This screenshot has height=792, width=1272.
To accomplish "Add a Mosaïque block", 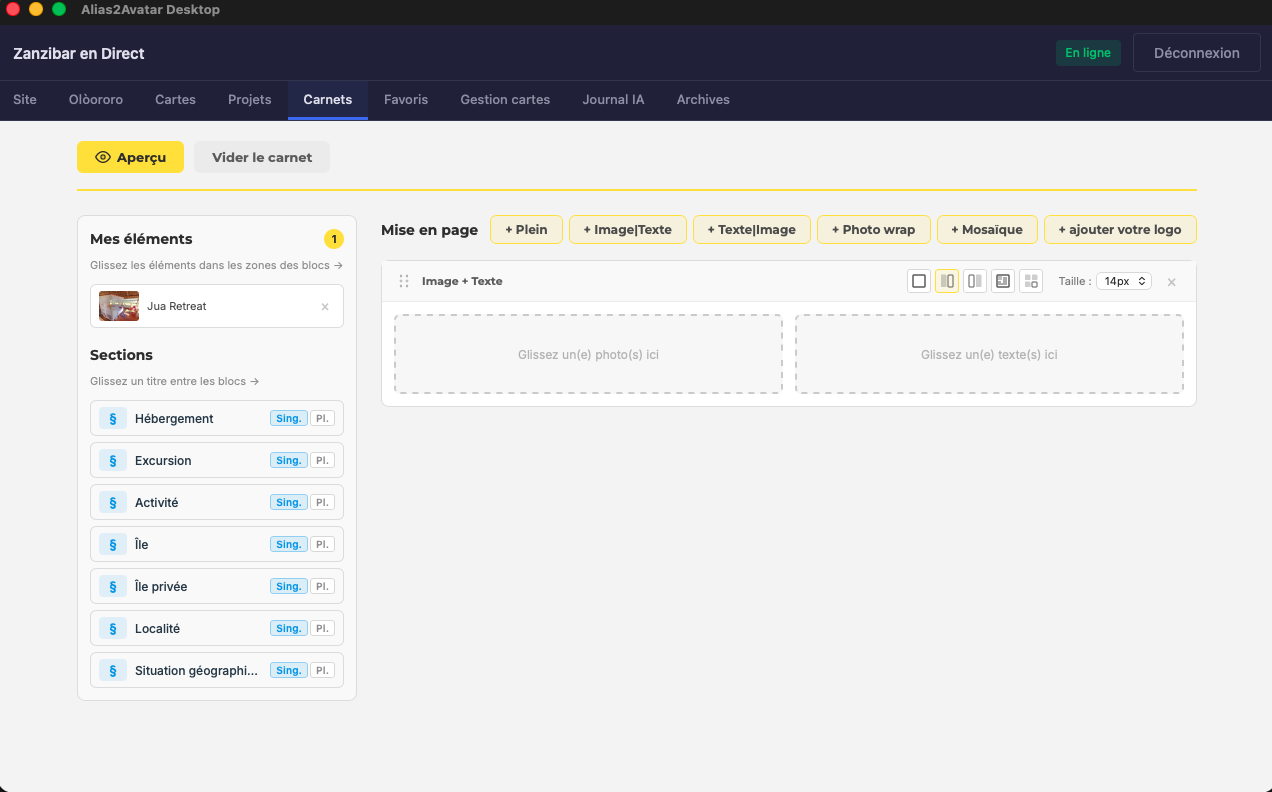I will (x=987, y=229).
